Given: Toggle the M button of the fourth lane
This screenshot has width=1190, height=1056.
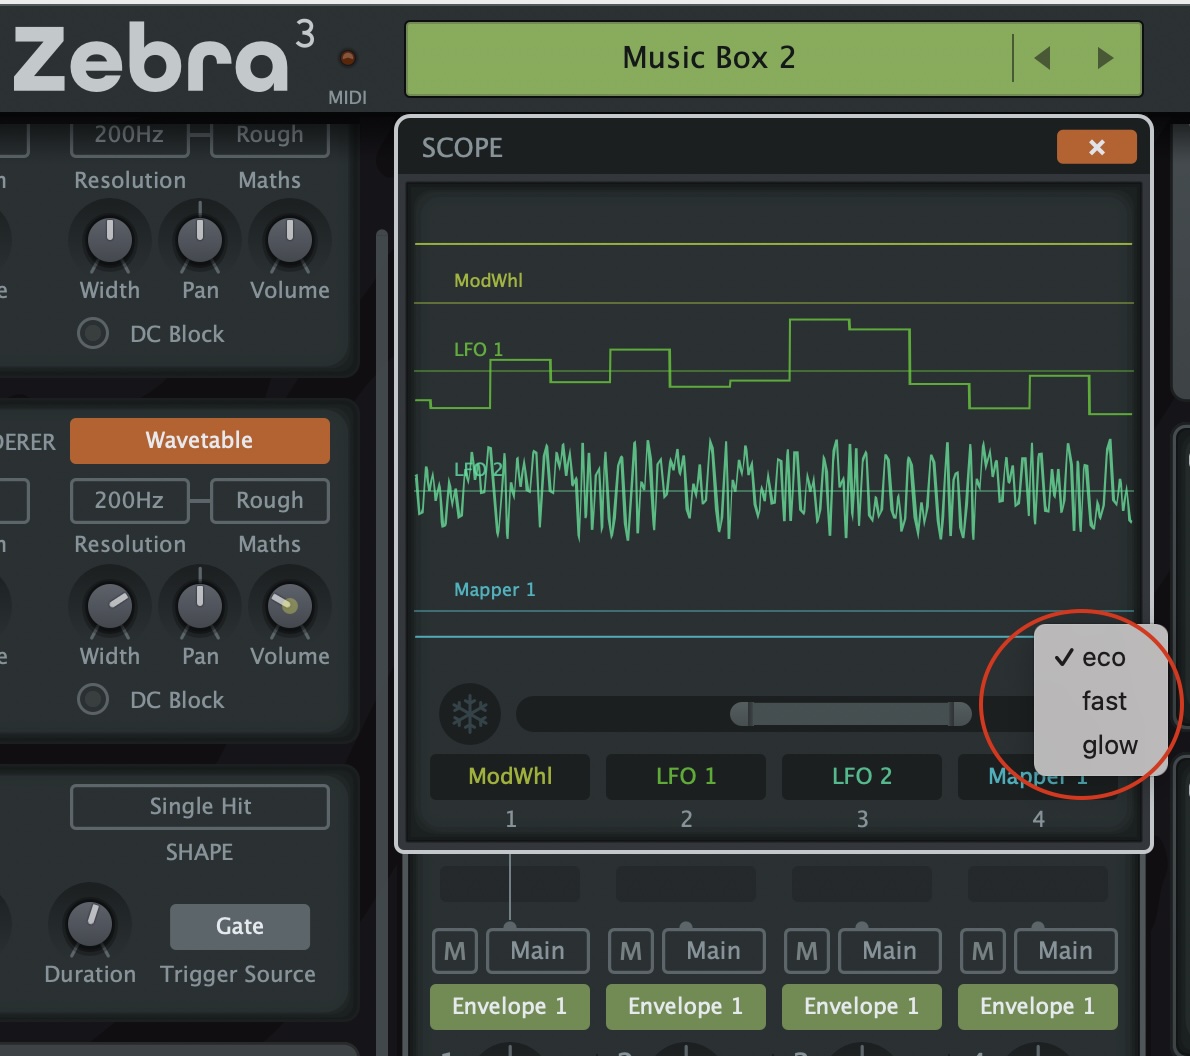Looking at the screenshot, I should [983, 950].
